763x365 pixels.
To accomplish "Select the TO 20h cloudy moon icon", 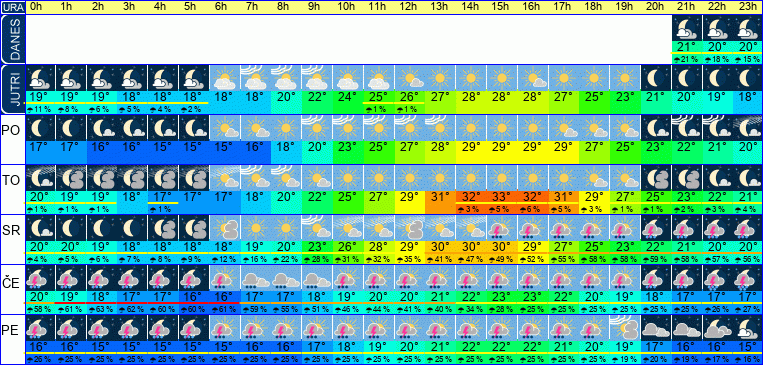I will coord(655,178).
